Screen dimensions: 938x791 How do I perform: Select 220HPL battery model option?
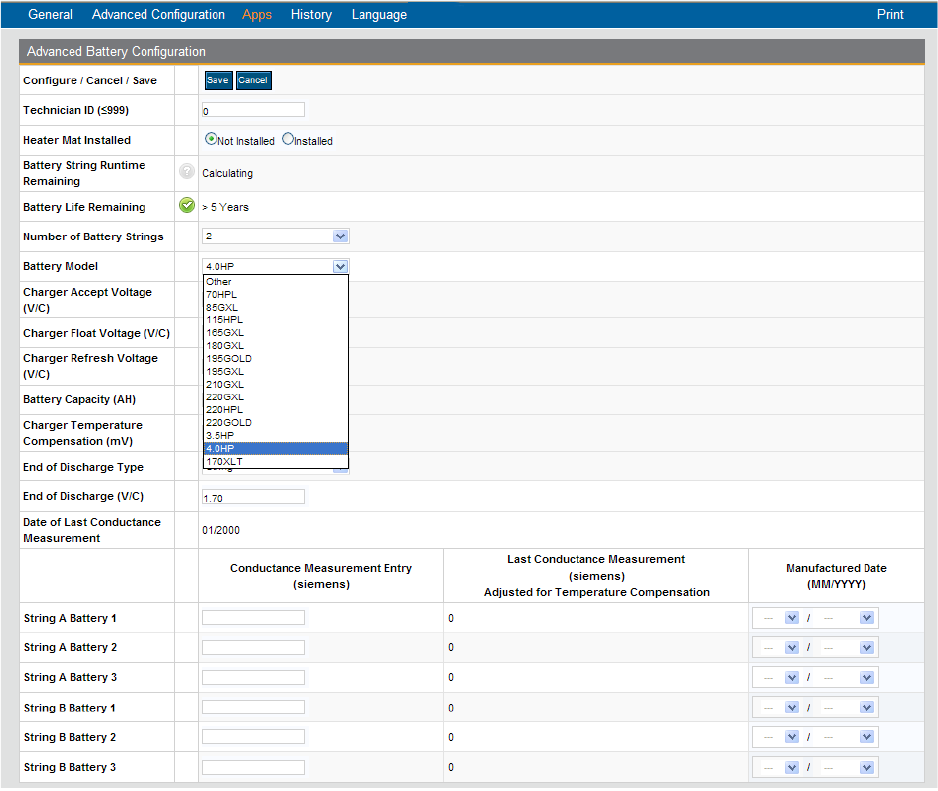276,410
